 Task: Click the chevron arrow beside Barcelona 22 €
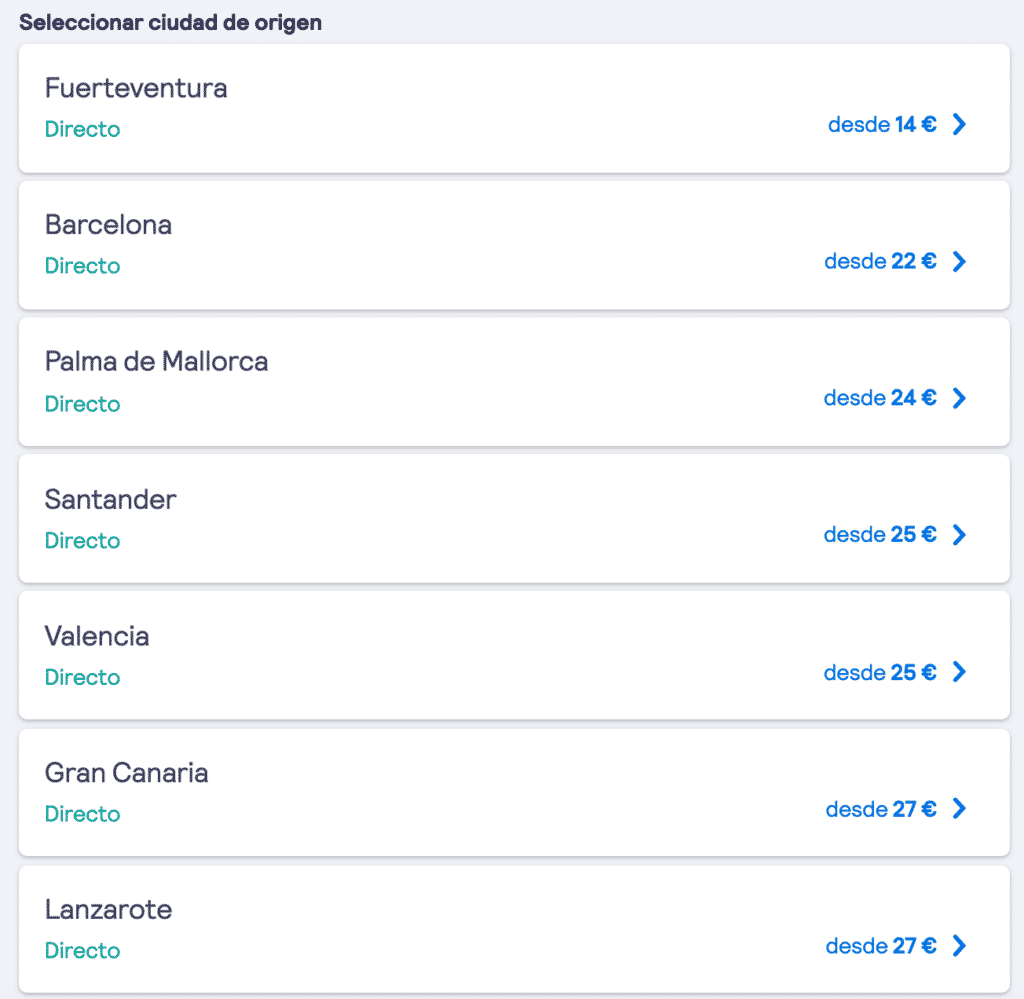point(959,261)
